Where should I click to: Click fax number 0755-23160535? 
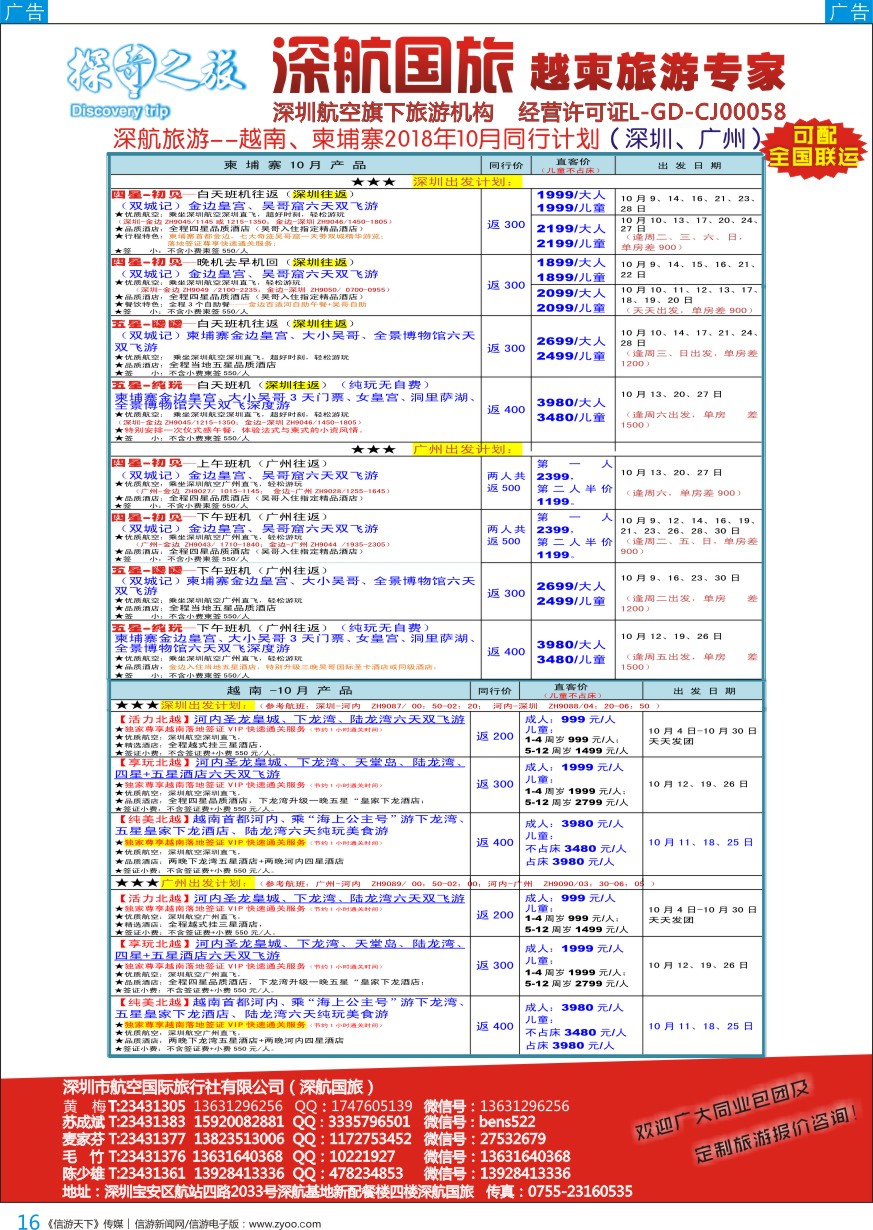point(580,1191)
